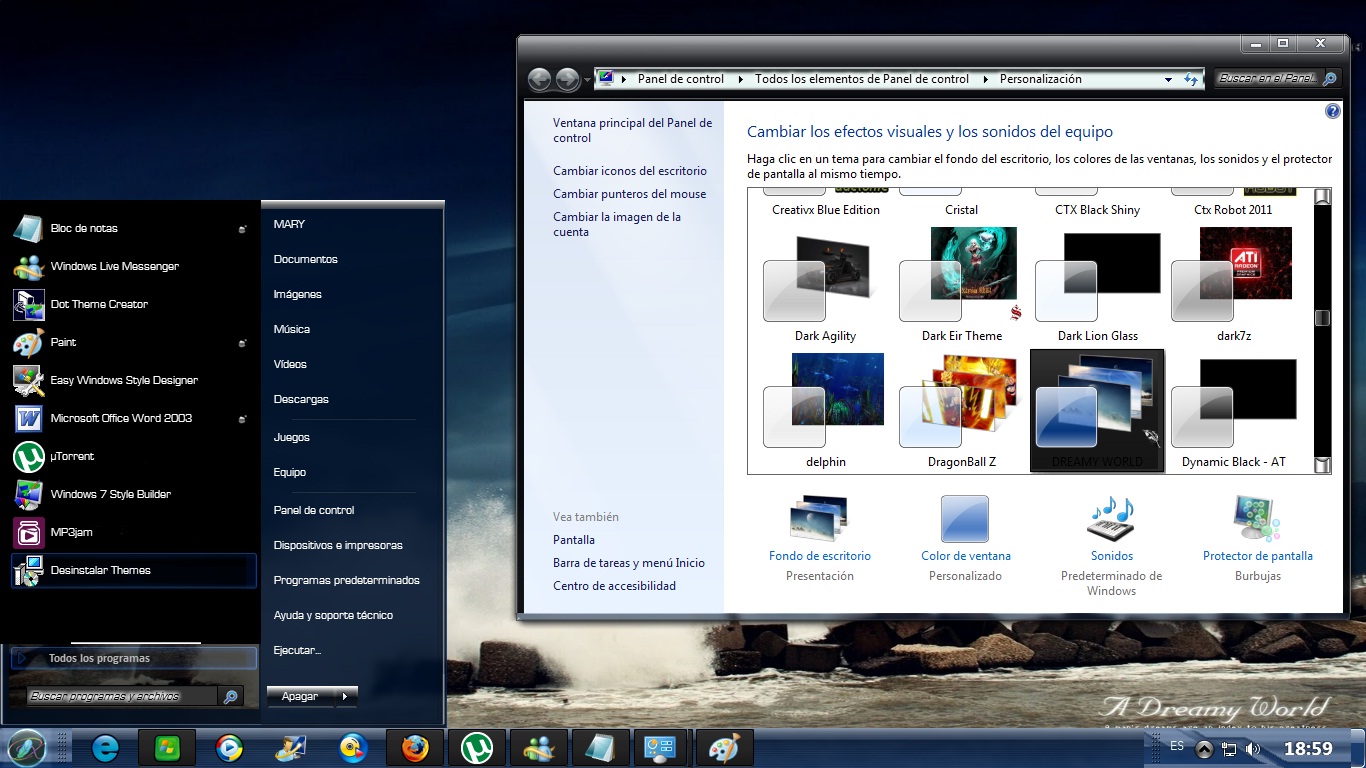
Task: Click the Firefox taskbar icon
Action: 415,748
